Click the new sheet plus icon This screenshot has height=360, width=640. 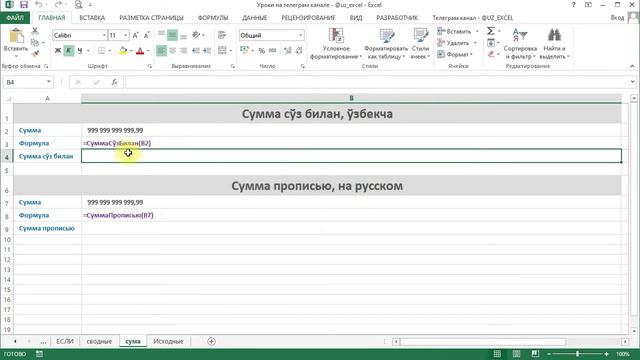211,341
